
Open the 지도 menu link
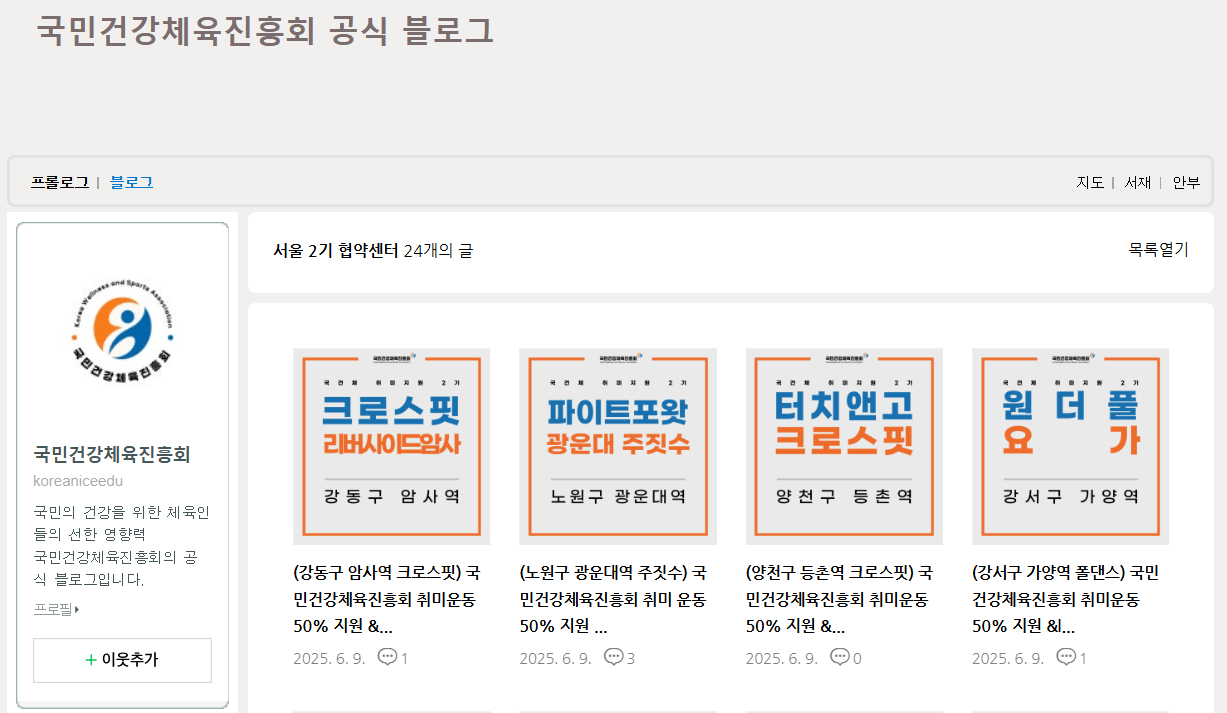point(1090,182)
